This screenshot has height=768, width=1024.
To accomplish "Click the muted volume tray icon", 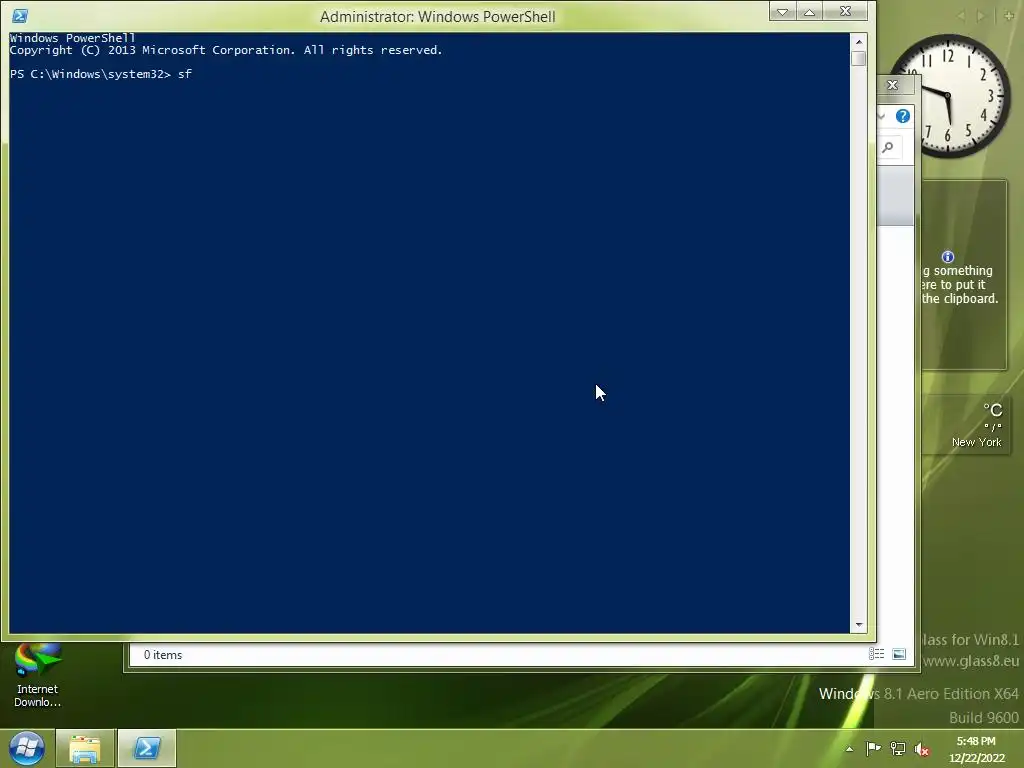I will (922, 749).
